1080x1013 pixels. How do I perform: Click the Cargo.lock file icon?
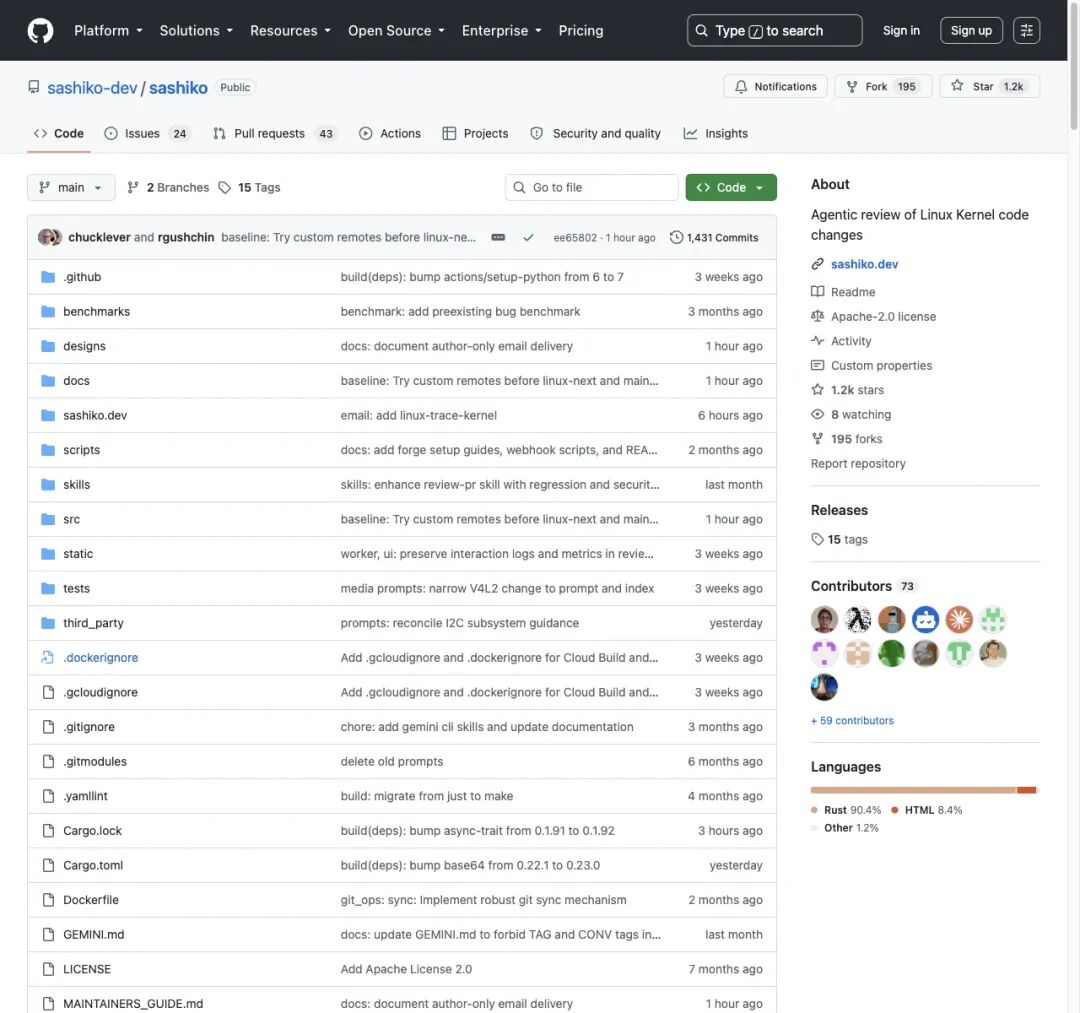pyautogui.click(x=48, y=831)
